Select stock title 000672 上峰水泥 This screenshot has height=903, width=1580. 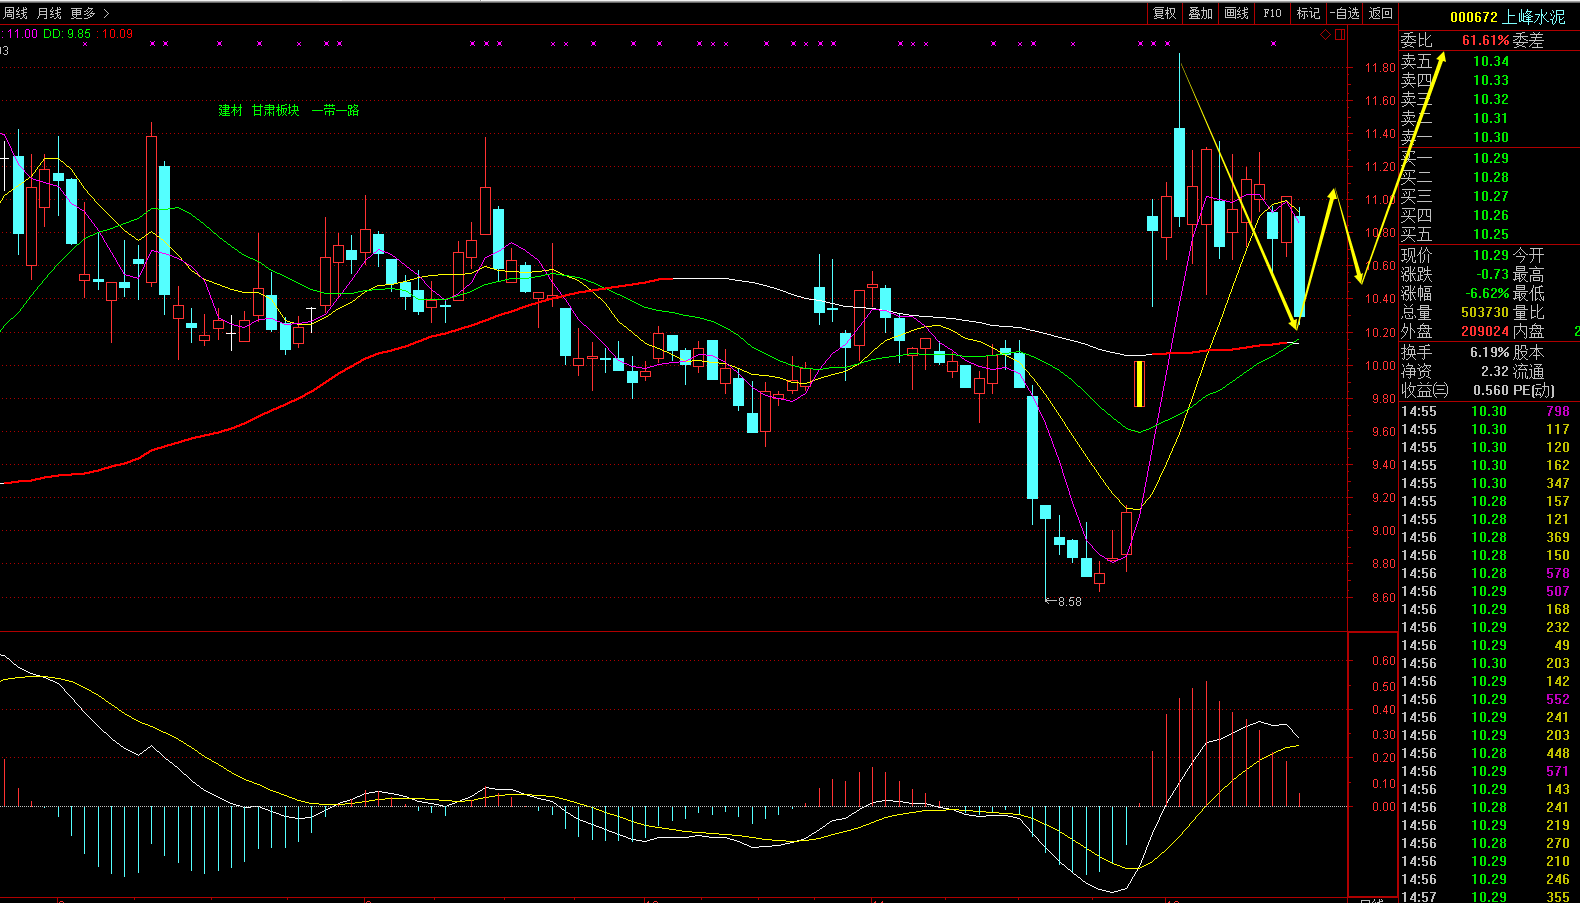(x=1507, y=17)
